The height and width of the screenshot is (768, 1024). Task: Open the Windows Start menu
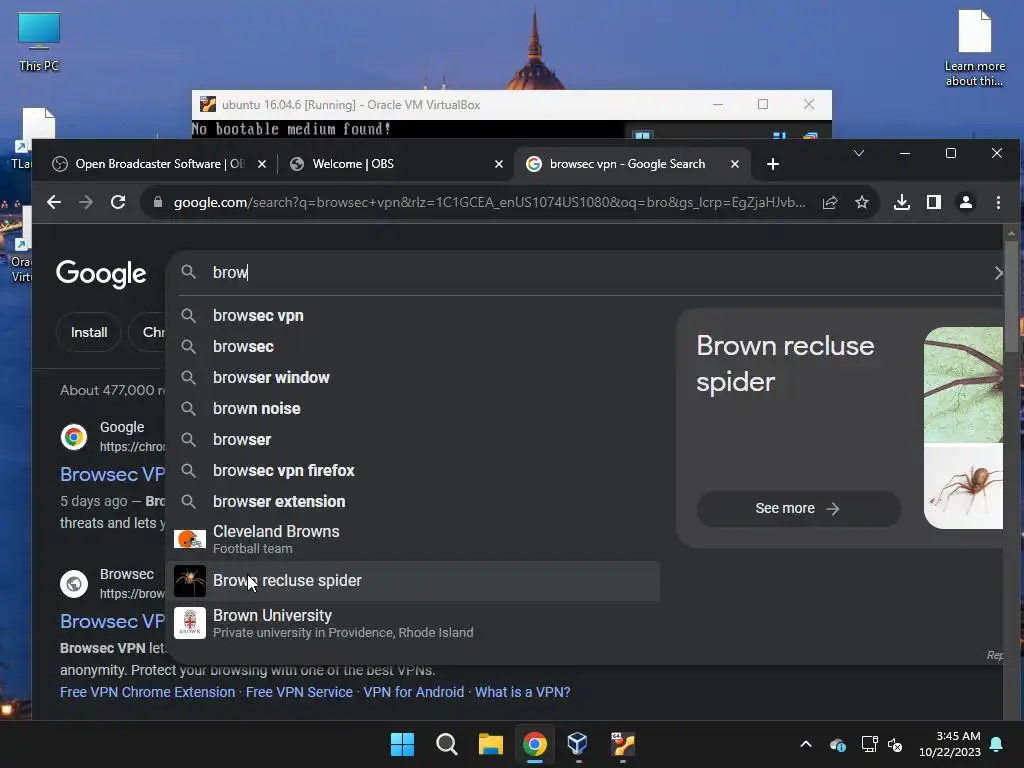click(x=402, y=744)
